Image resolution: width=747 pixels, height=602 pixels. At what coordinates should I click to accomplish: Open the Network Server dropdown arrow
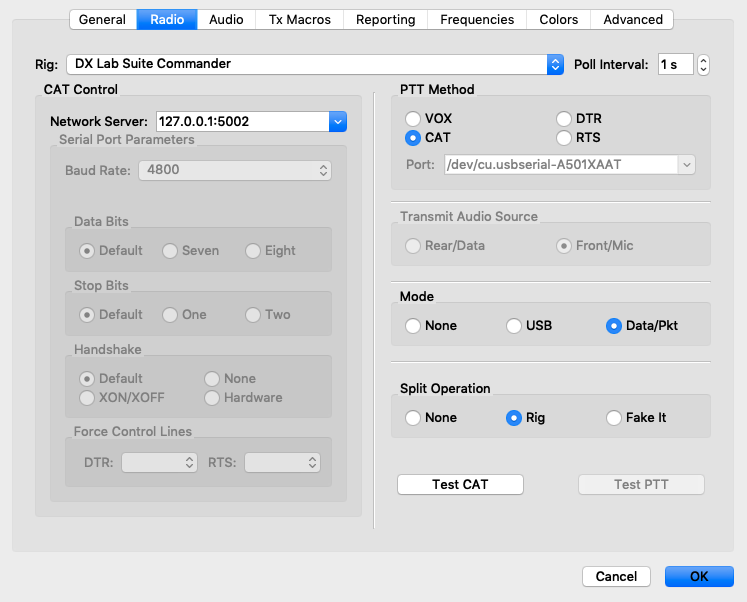(x=337, y=122)
